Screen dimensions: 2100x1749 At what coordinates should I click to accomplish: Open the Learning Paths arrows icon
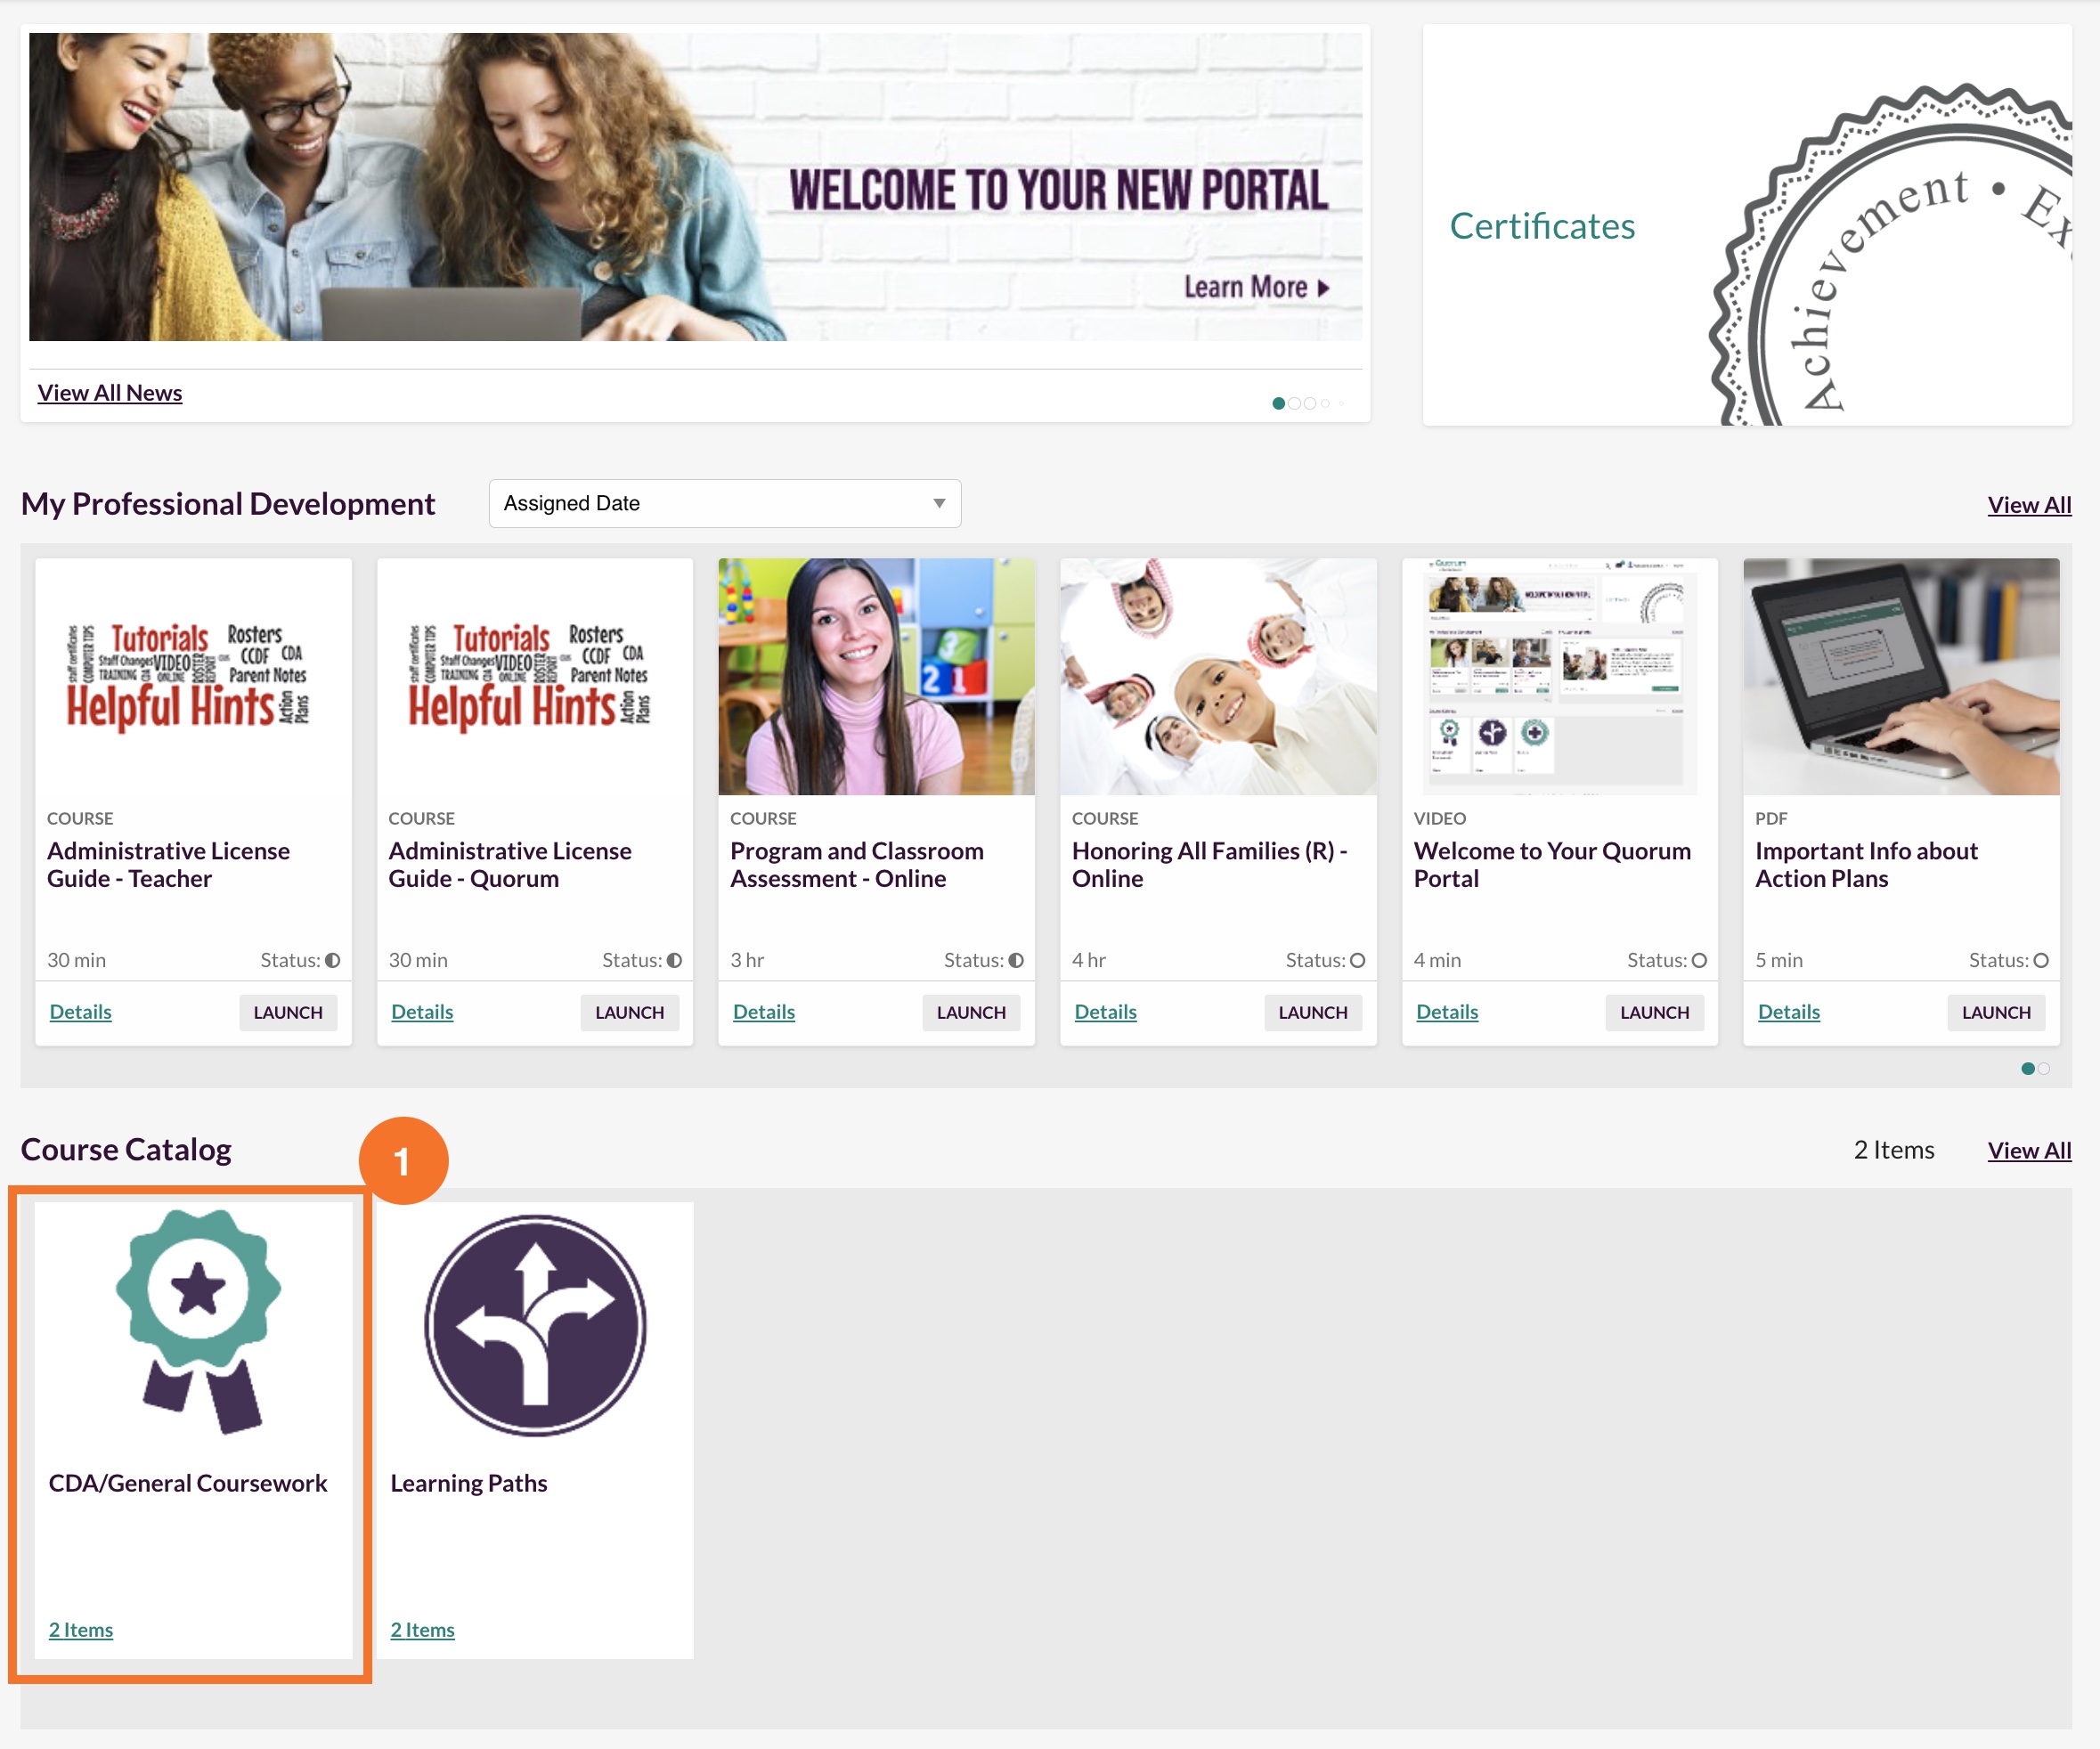(535, 1325)
